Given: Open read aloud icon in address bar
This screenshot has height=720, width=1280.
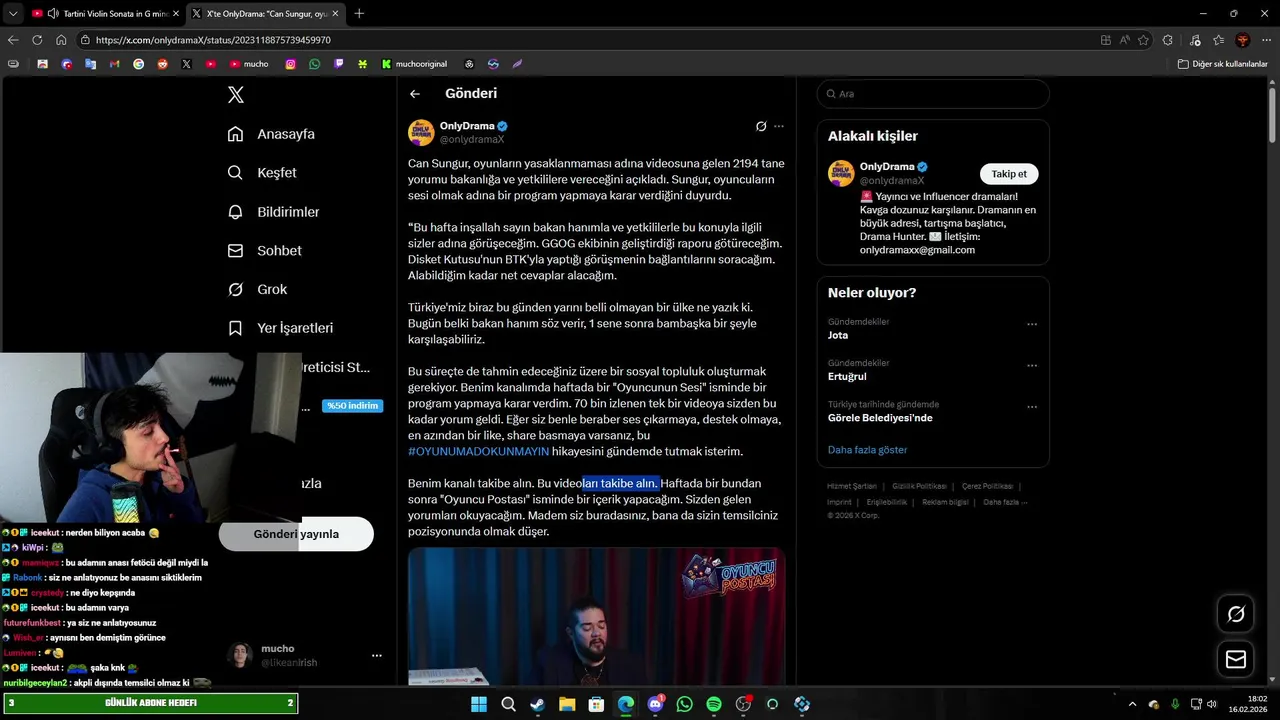Looking at the screenshot, I should click(x=1125, y=40).
